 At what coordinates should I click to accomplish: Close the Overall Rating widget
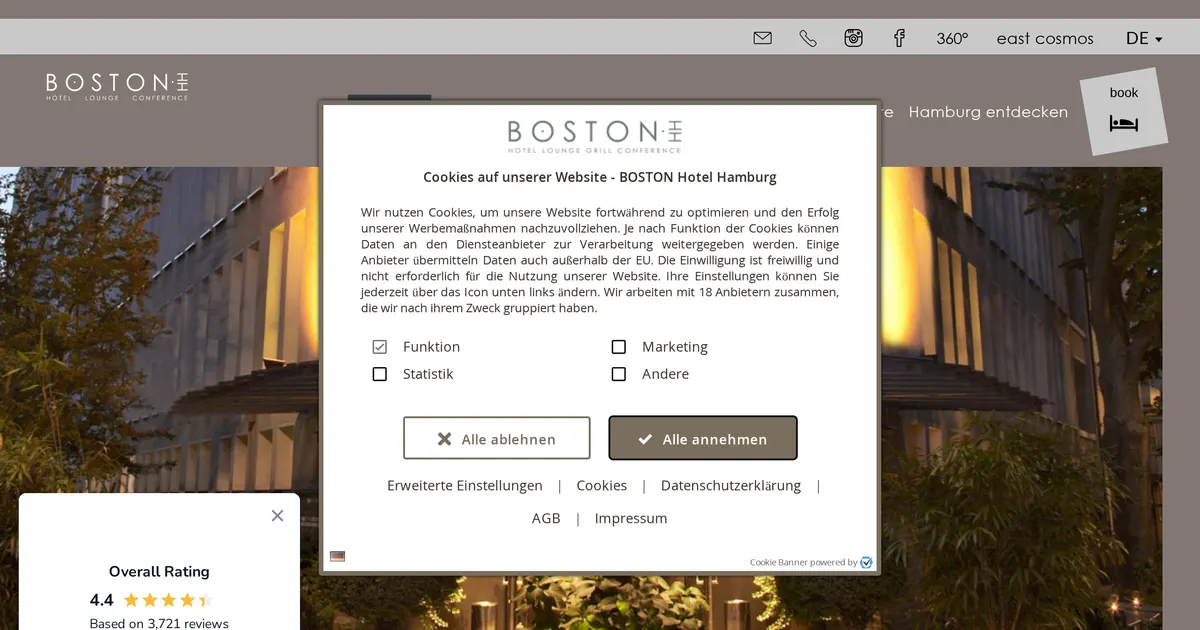click(x=277, y=515)
